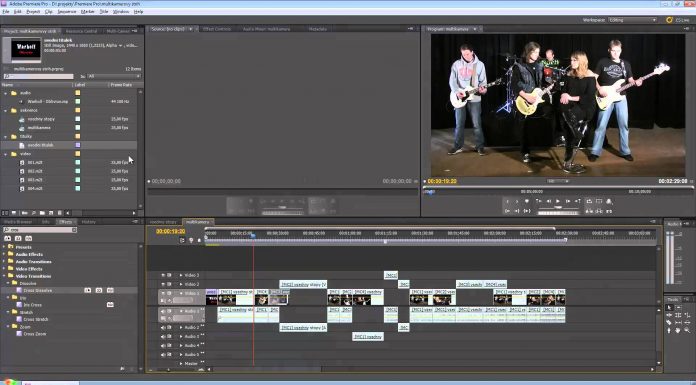The width and height of the screenshot is (696, 385).
Task: Click the CS Live button
Action: pyautogui.click(x=678, y=20)
